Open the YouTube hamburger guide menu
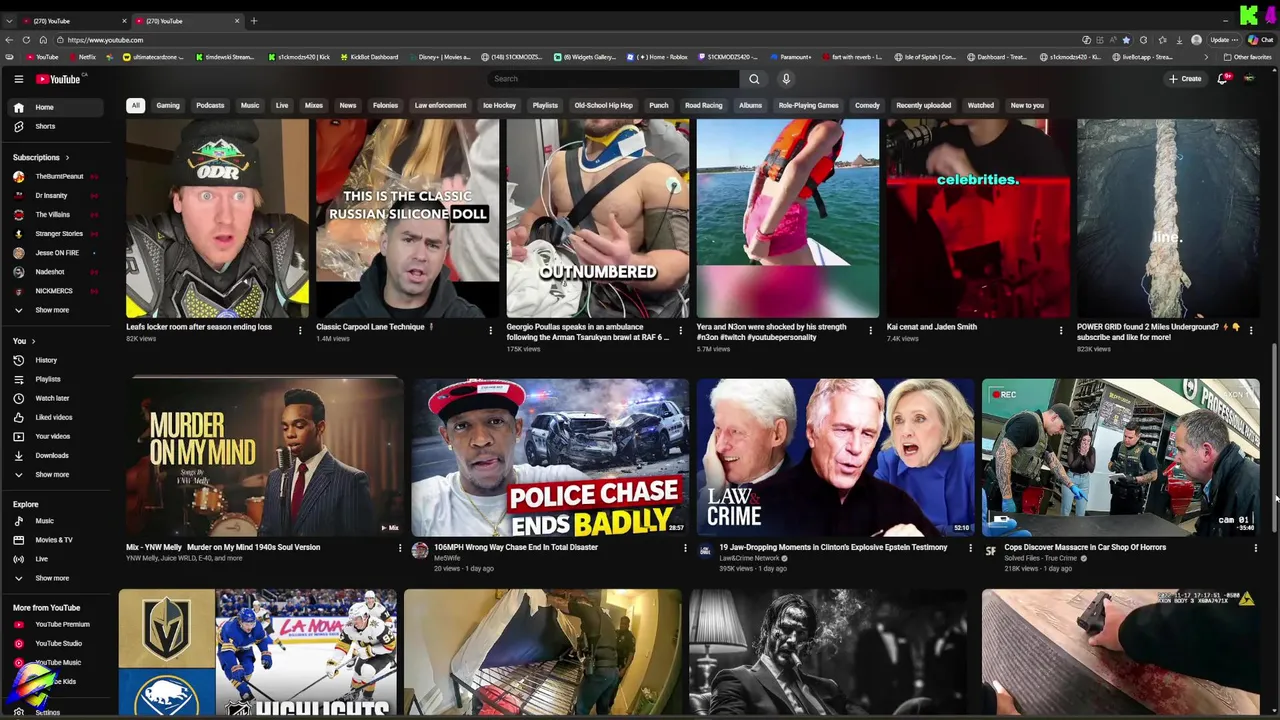This screenshot has height=720, width=1280. [18, 79]
